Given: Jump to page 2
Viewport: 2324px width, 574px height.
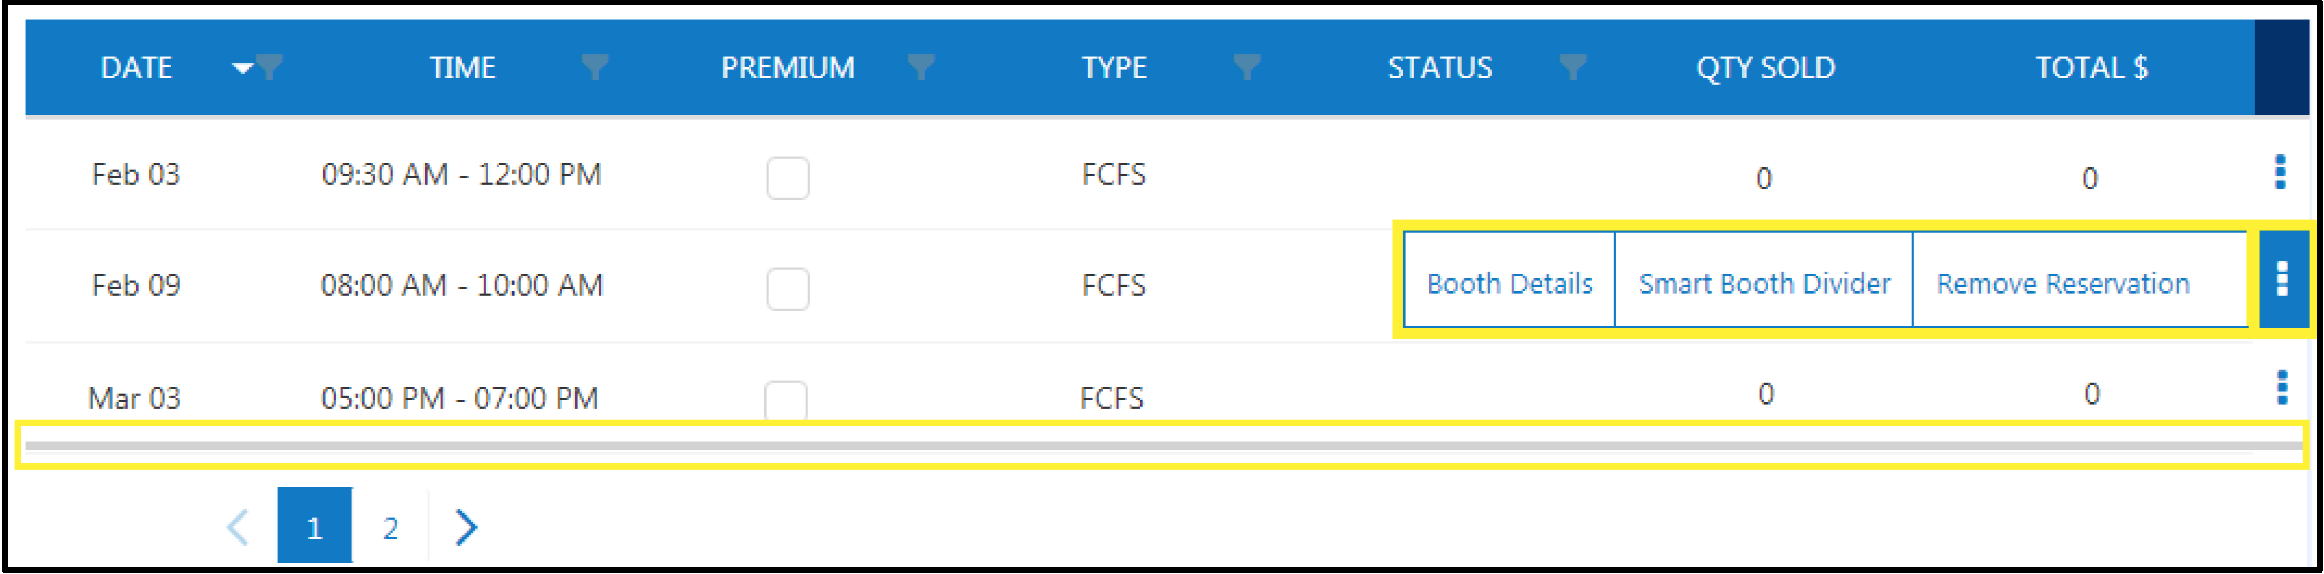Looking at the screenshot, I should (391, 527).
